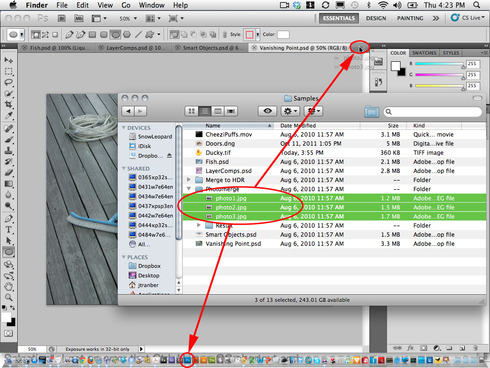Viewport: 490px width, 368px height.
Task: Open the Finder File menu
Action: 62,5
